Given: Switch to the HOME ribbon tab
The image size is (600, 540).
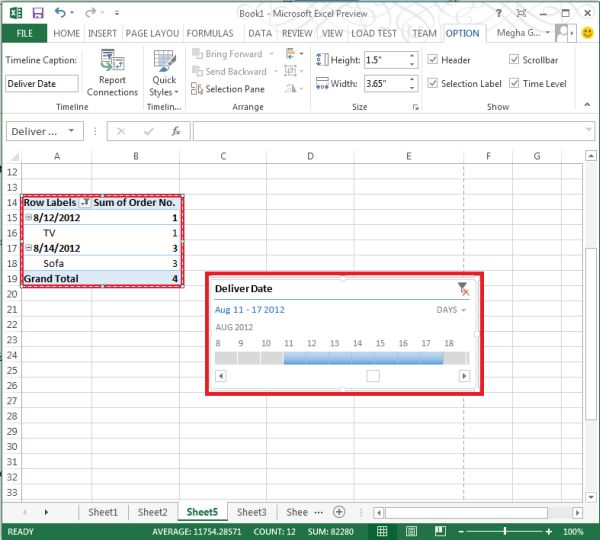Looking at the screenshot, I should click(67, 33).
